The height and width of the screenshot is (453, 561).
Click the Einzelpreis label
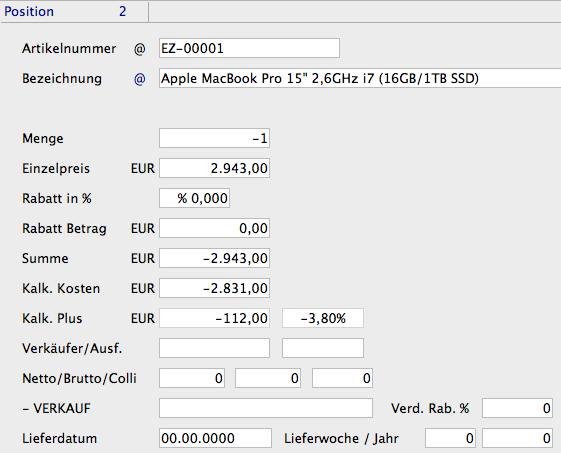pos(56,169)
